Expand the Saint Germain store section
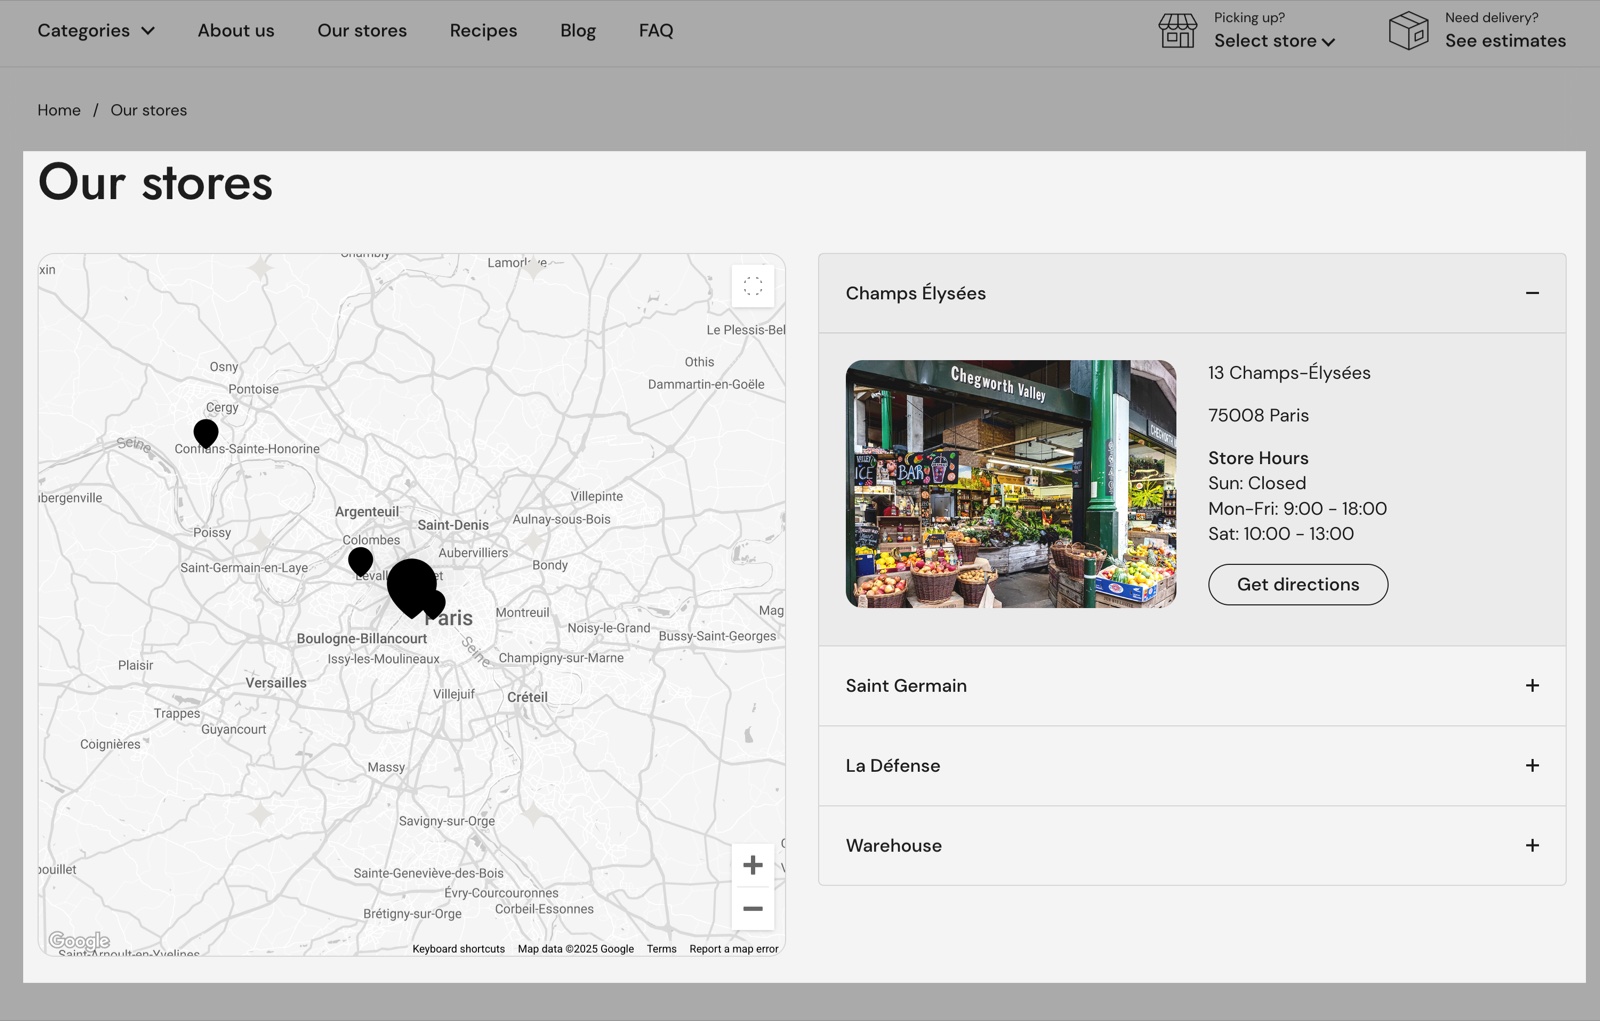This screenshot has width=1600, height=1021. coord(1192,686)
